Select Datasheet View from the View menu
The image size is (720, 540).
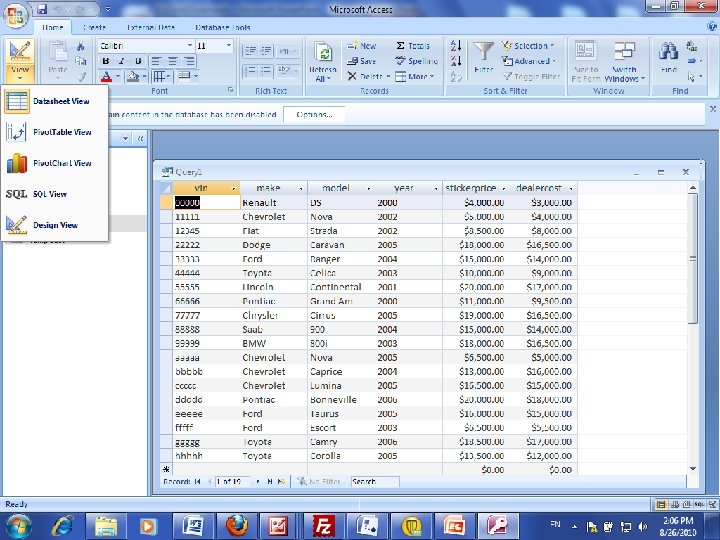55,101
